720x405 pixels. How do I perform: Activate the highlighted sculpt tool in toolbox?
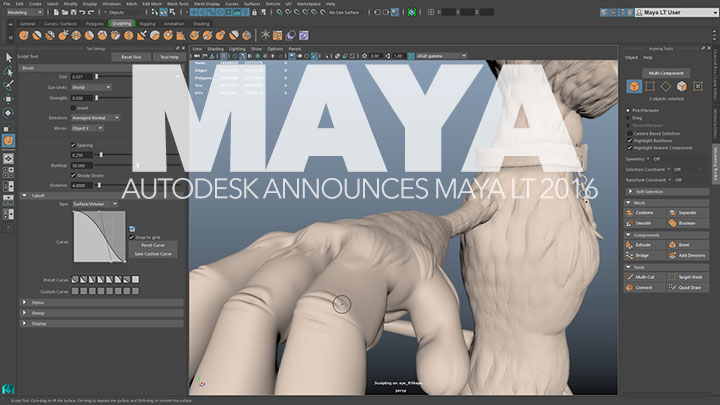click(x=8, y=141)
